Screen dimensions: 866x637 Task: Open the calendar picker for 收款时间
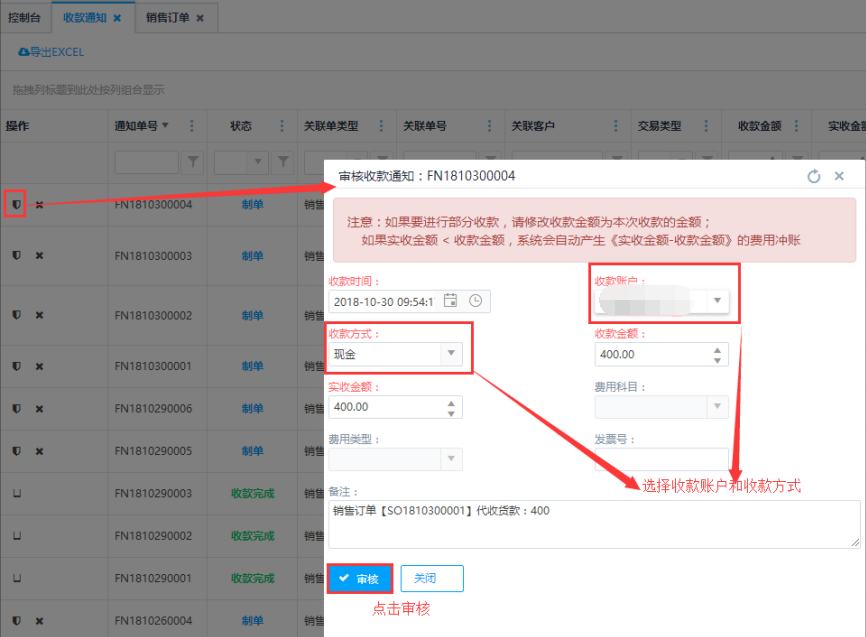450,300
